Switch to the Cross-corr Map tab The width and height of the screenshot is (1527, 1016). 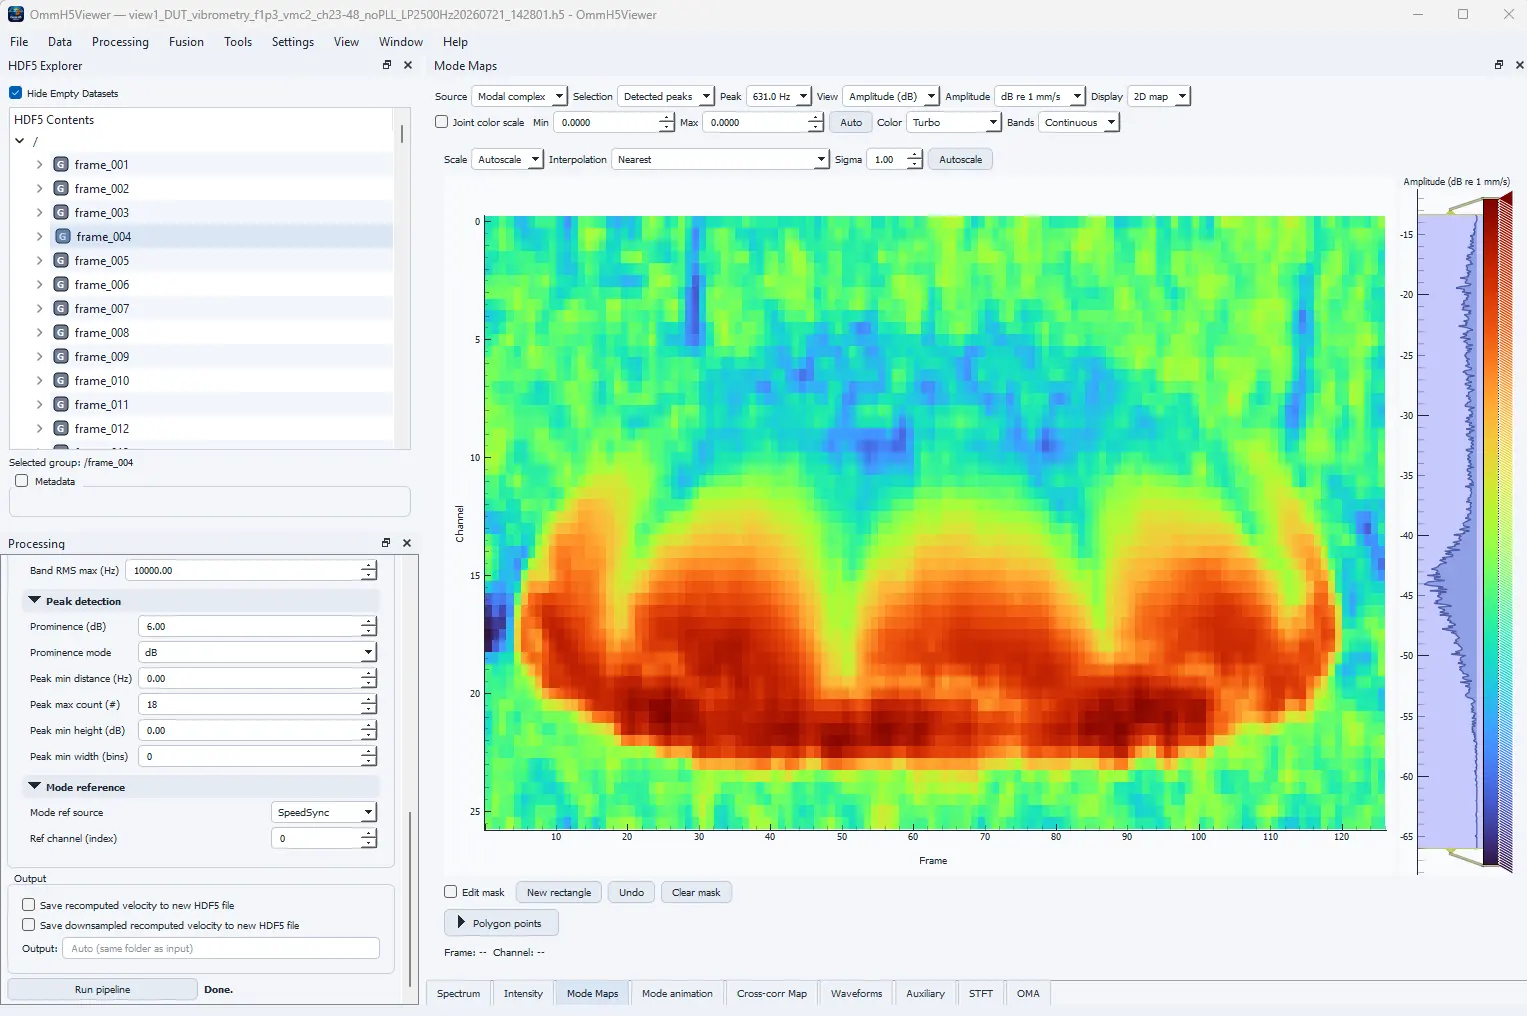[x=772, y=994]
